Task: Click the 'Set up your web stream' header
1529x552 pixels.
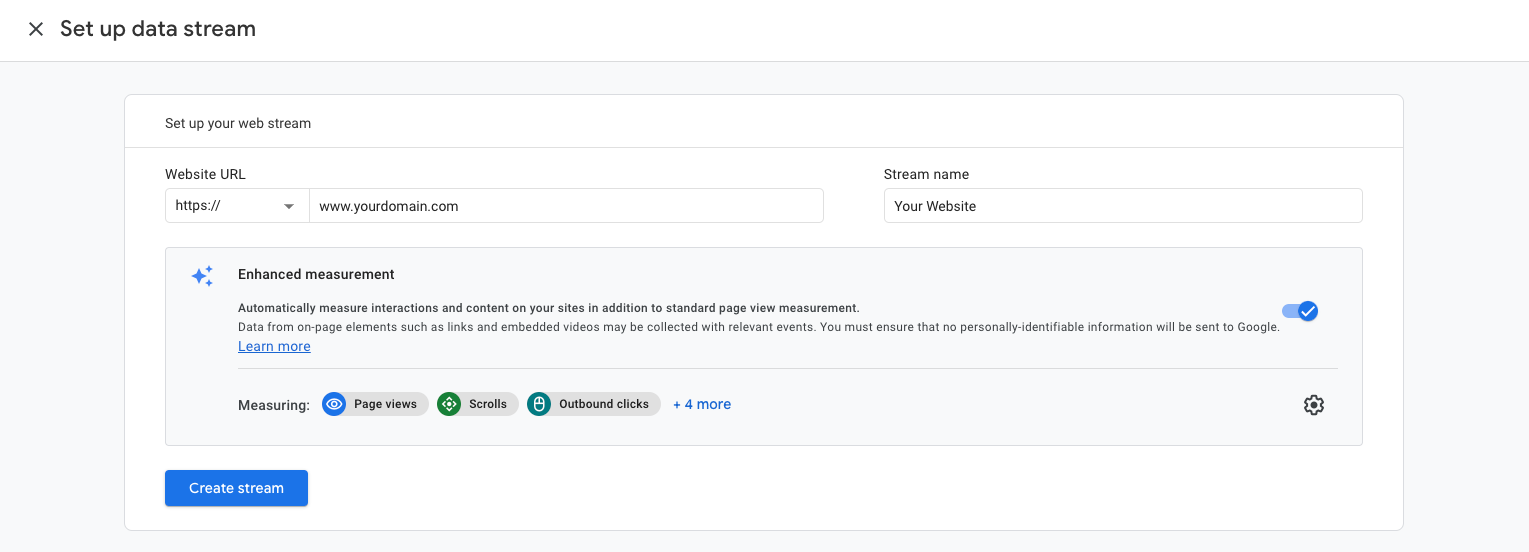Action: click(x=238, y=123)
